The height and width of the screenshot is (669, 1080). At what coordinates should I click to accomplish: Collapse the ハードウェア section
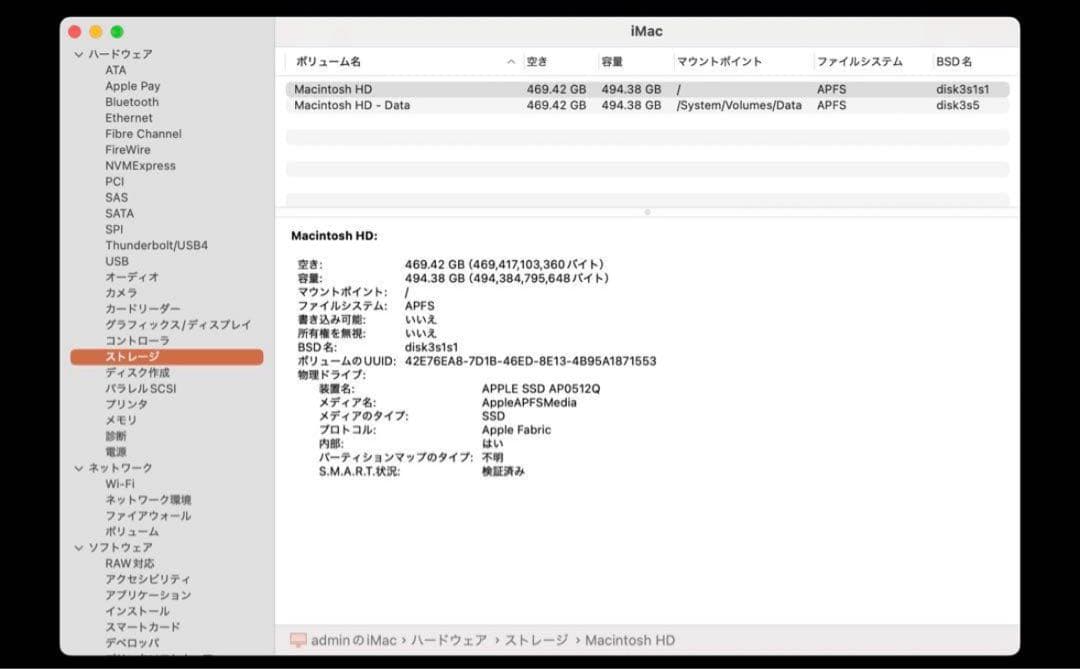pyautogui.click(x=78, y=54)
